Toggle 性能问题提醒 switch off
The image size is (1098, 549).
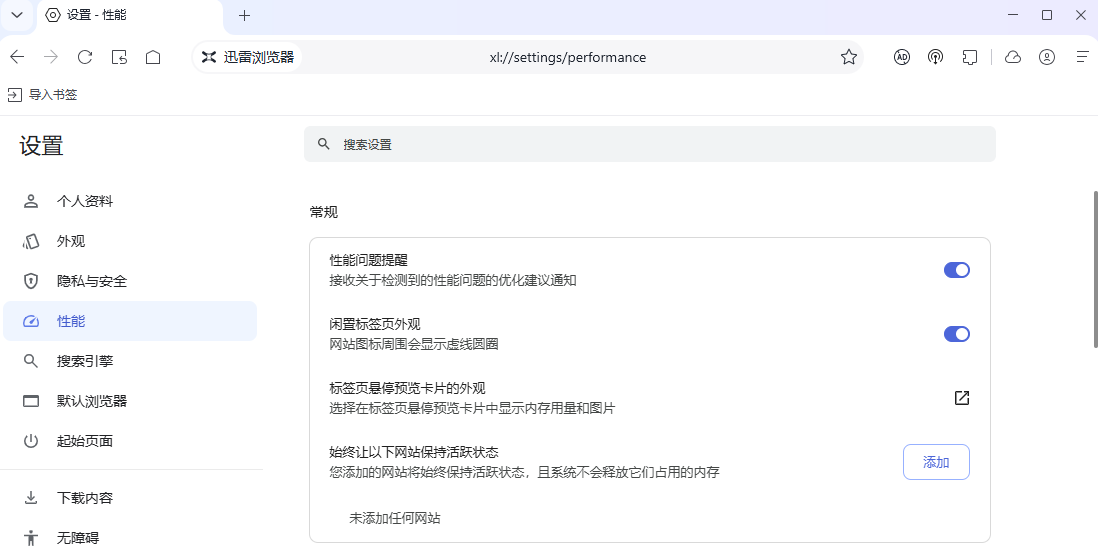click(957, 270)
